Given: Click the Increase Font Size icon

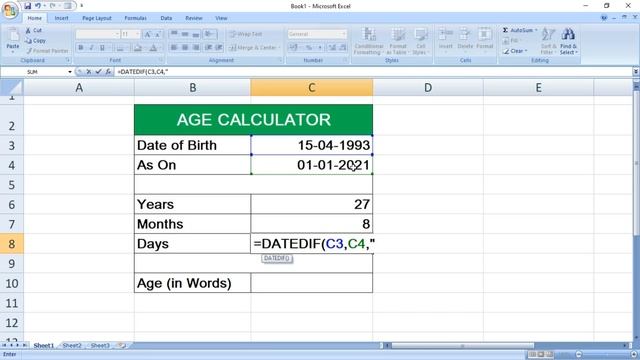Looking at the screenshot, I should tap(148, 34).
